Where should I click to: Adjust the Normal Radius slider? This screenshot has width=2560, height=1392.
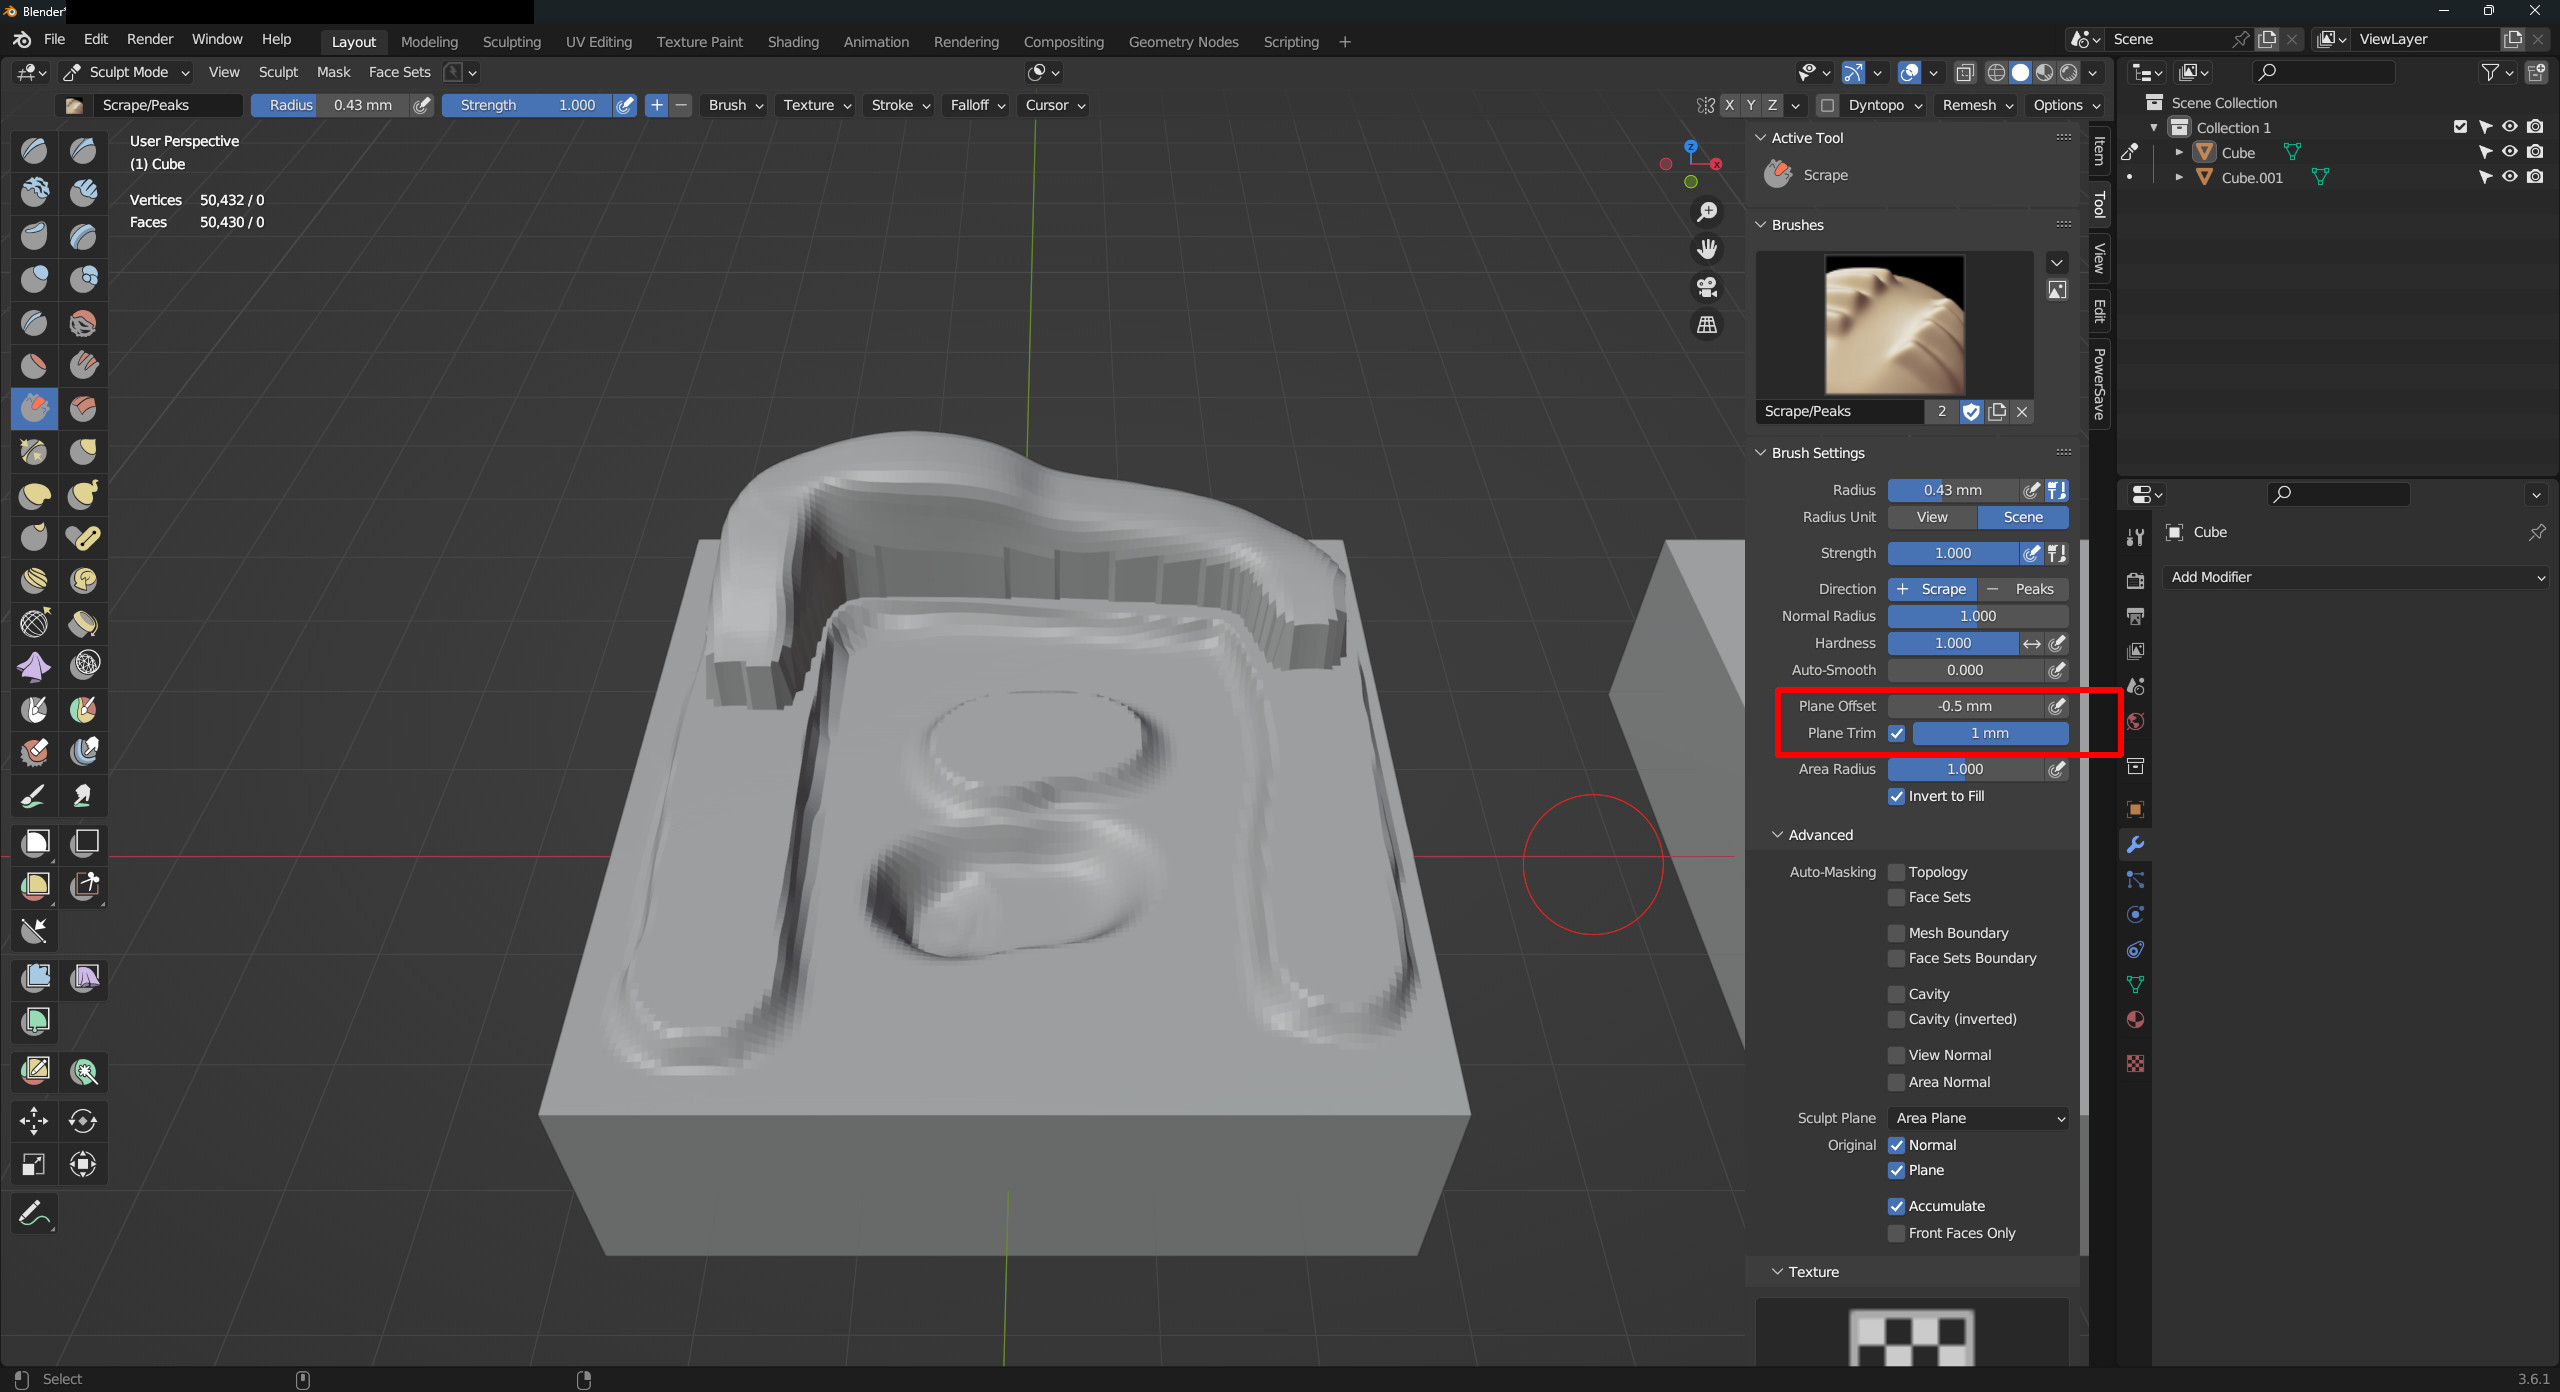(1978, 616)
